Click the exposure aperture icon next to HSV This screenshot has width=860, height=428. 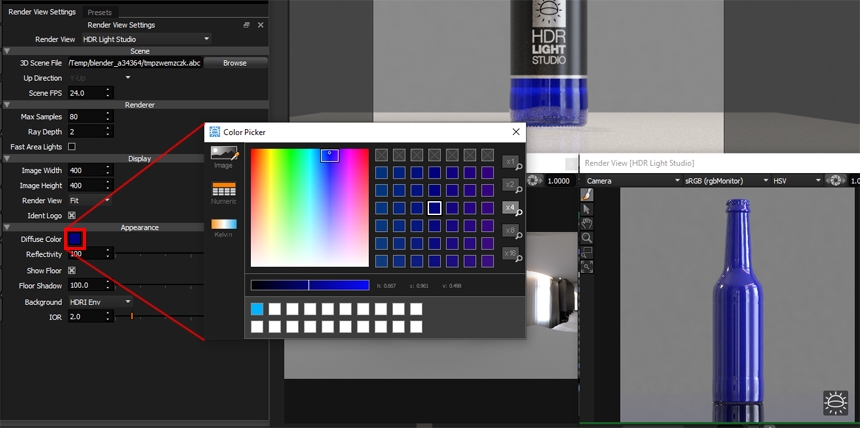click(x=836, y=181)
